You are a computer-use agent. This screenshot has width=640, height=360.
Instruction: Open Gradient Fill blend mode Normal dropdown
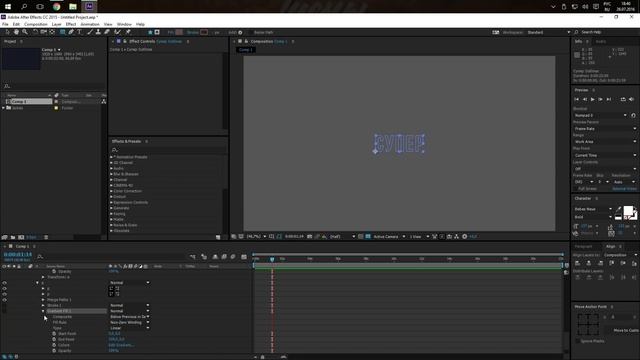(129, 311)
